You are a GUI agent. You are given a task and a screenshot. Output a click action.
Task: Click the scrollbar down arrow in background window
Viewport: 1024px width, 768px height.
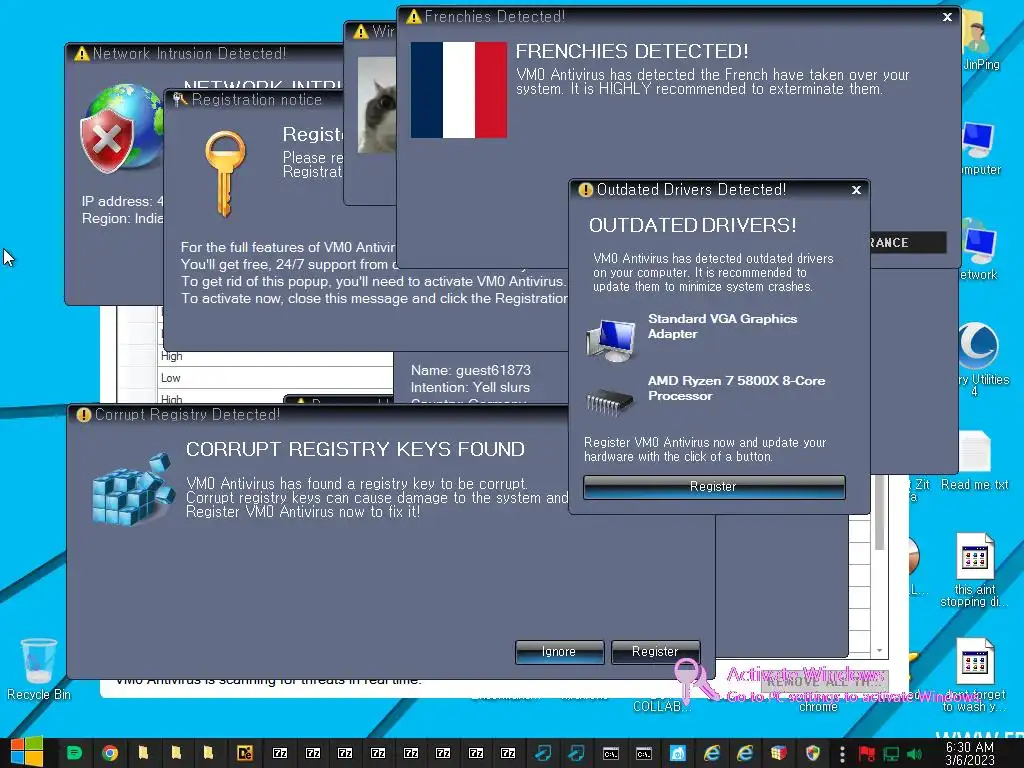pyautogui.click(x=879, y=650)
